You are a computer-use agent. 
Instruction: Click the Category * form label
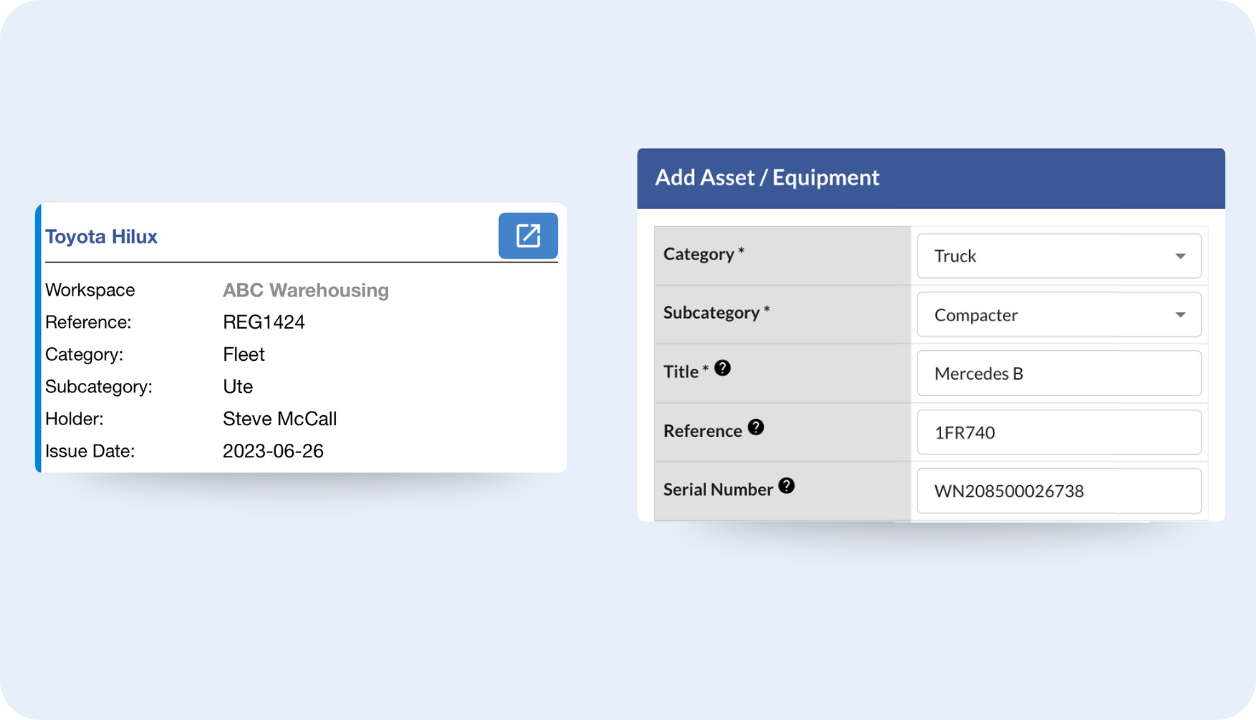click(703, 254)
